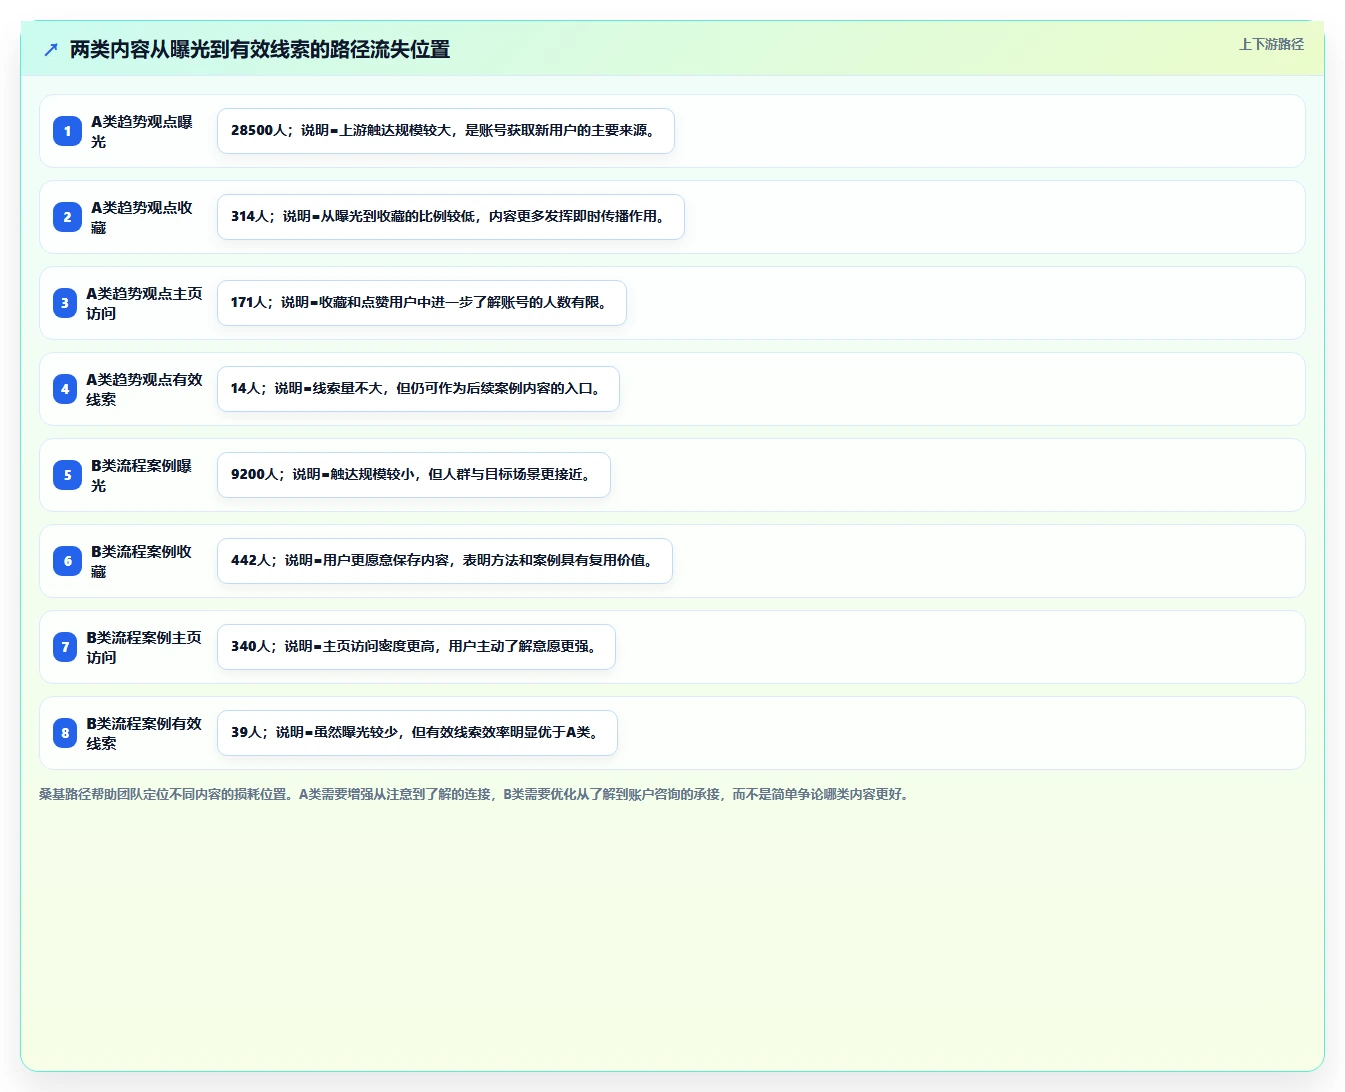Select step badge number 5

pyautogui.click(x=67, y=475)
